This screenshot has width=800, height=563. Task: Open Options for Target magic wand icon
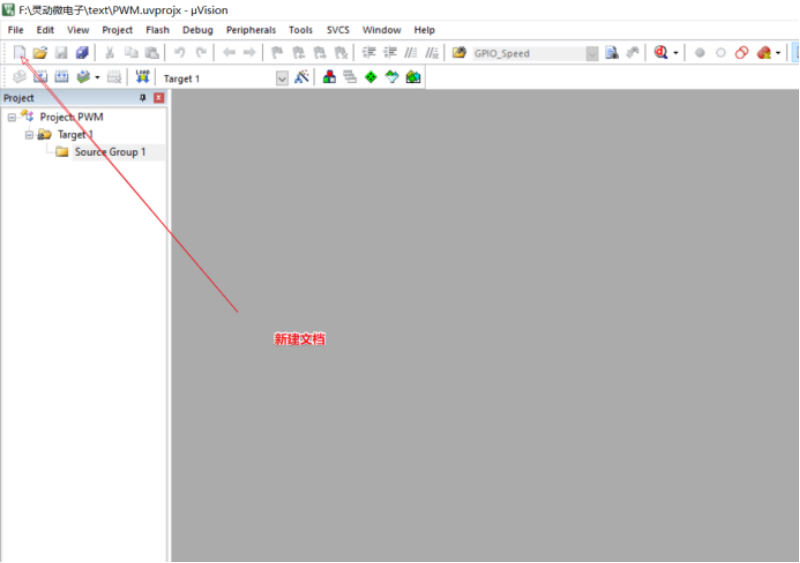301,77
